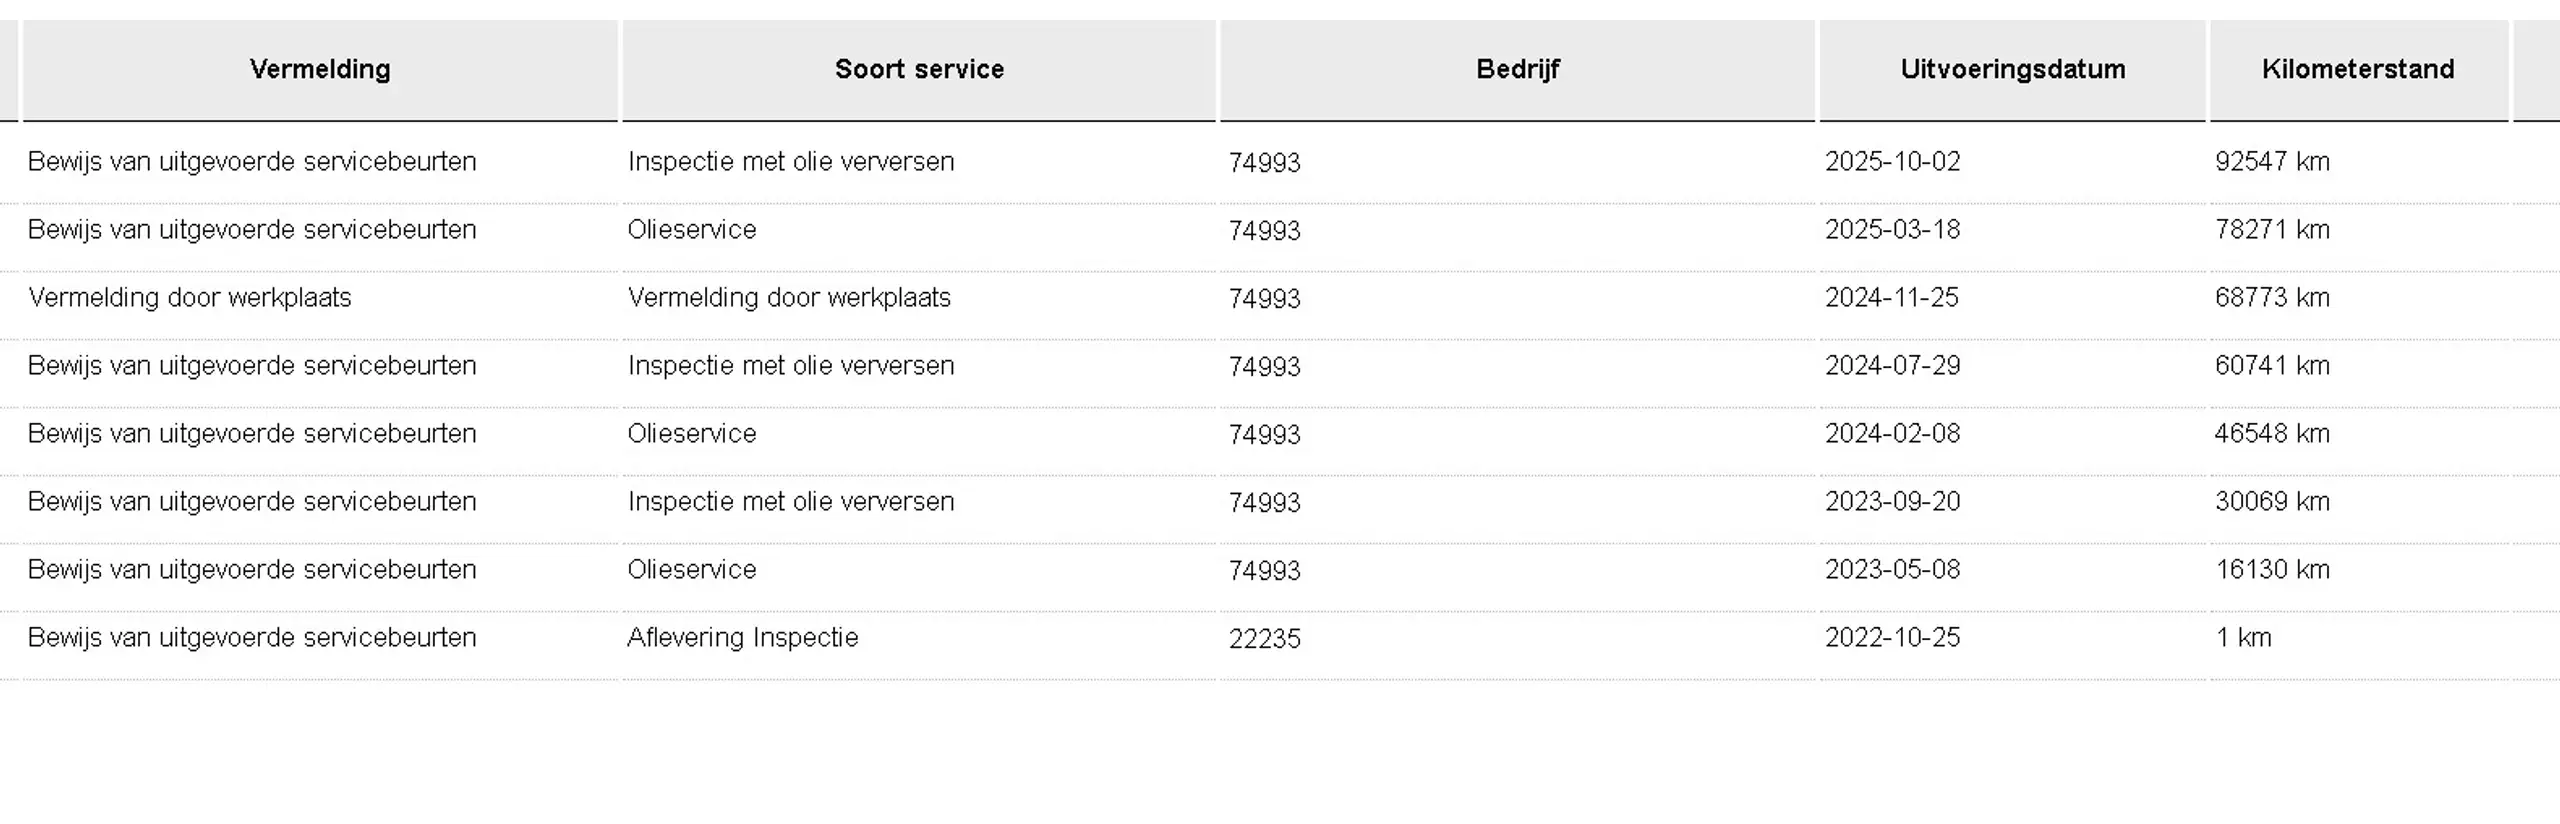Sort by the Vermelding column header
This screenshot has height=824, width=2560.
320,70
